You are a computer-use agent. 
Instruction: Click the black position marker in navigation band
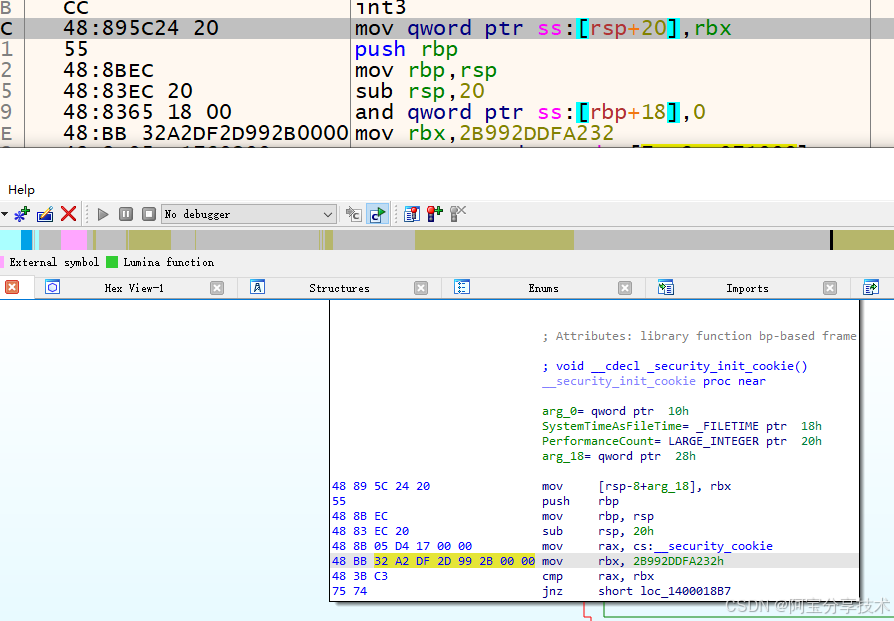(x=831, y=240)
